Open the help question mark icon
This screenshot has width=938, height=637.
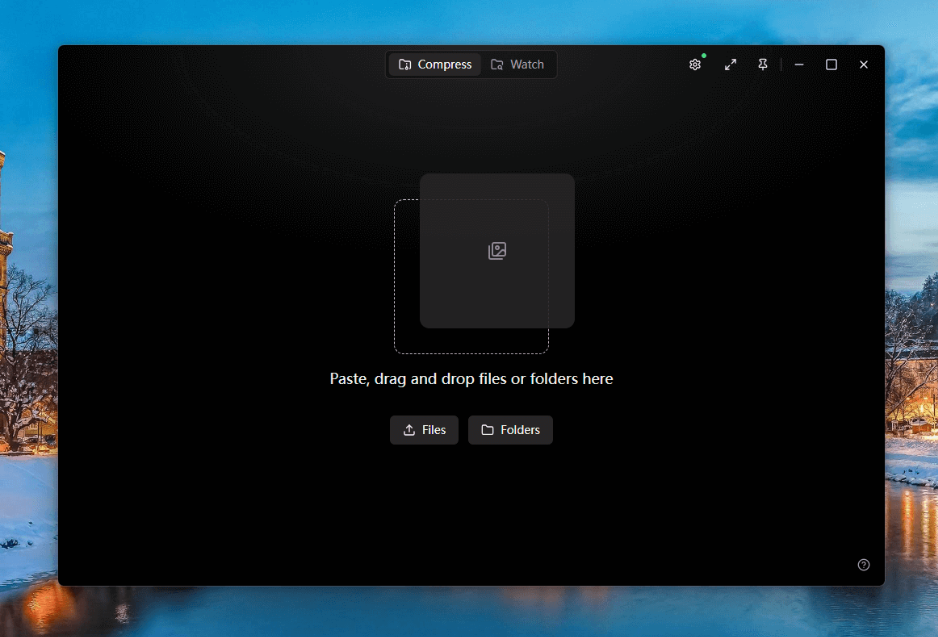point(864,565)
